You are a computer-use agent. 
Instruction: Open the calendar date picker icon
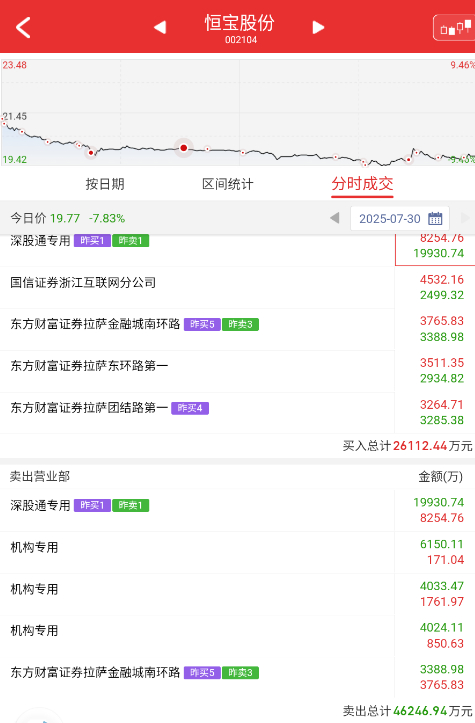(435, 218)
